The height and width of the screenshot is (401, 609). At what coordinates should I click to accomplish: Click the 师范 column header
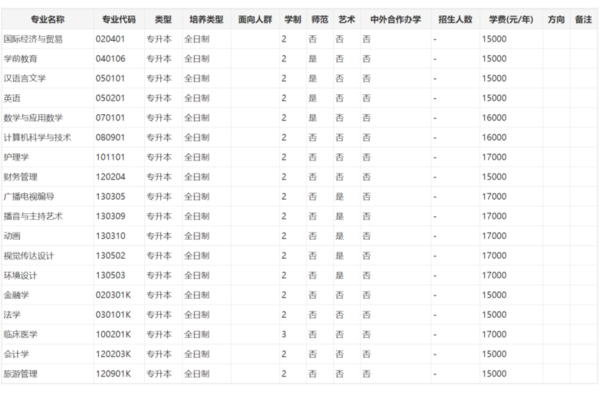(320, 19)
